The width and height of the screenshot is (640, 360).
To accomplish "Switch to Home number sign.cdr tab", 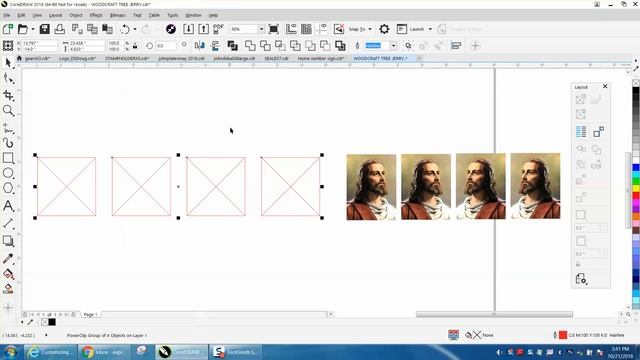I will (x=321, y=58).
